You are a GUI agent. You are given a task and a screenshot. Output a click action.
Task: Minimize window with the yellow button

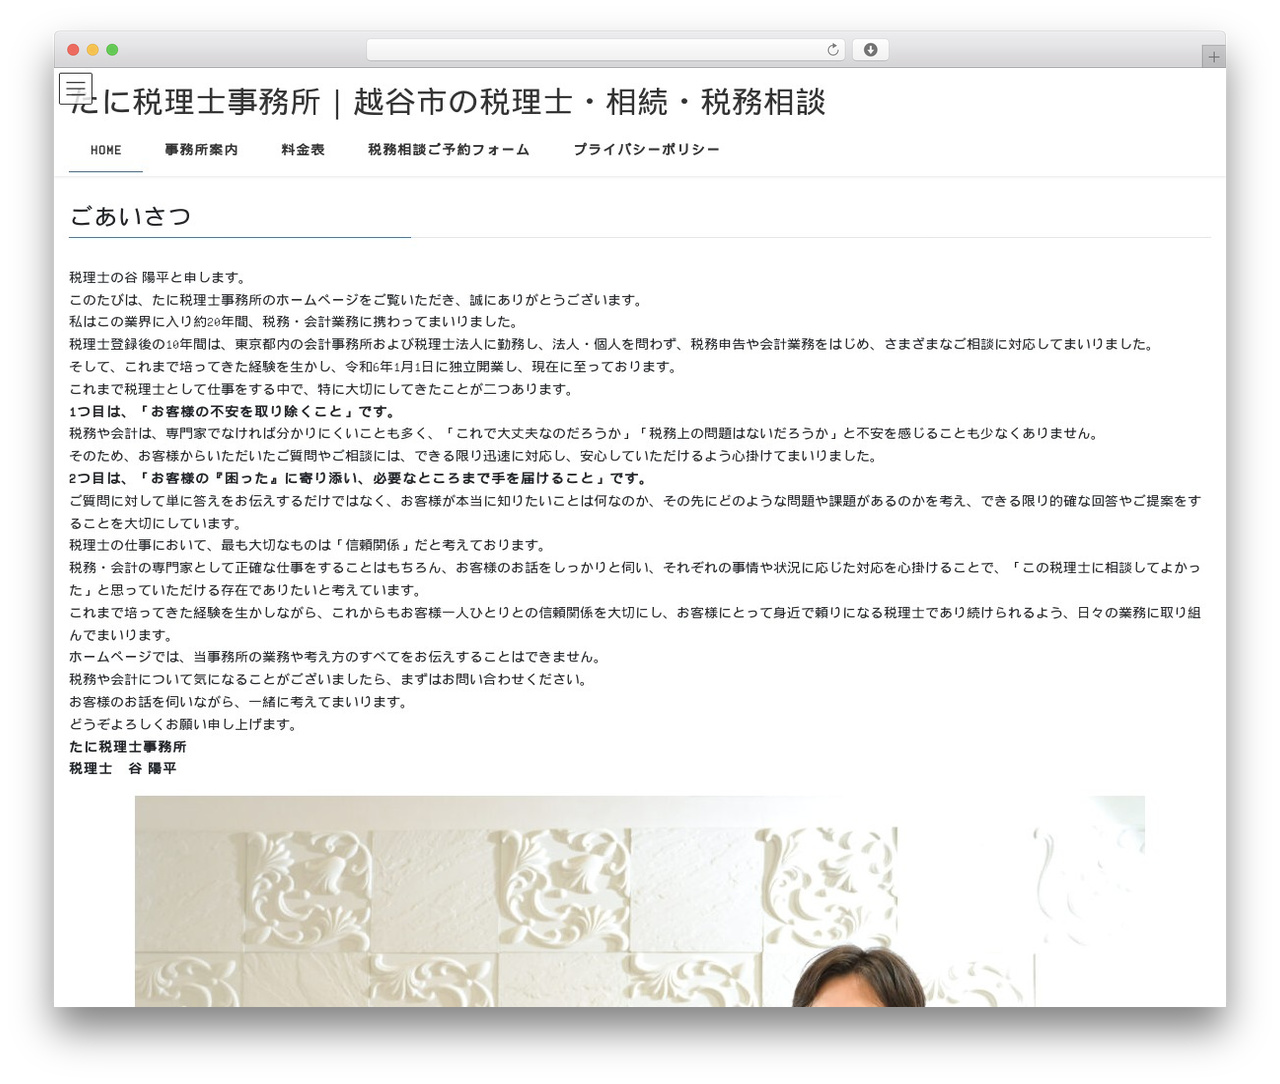[93, 50]
